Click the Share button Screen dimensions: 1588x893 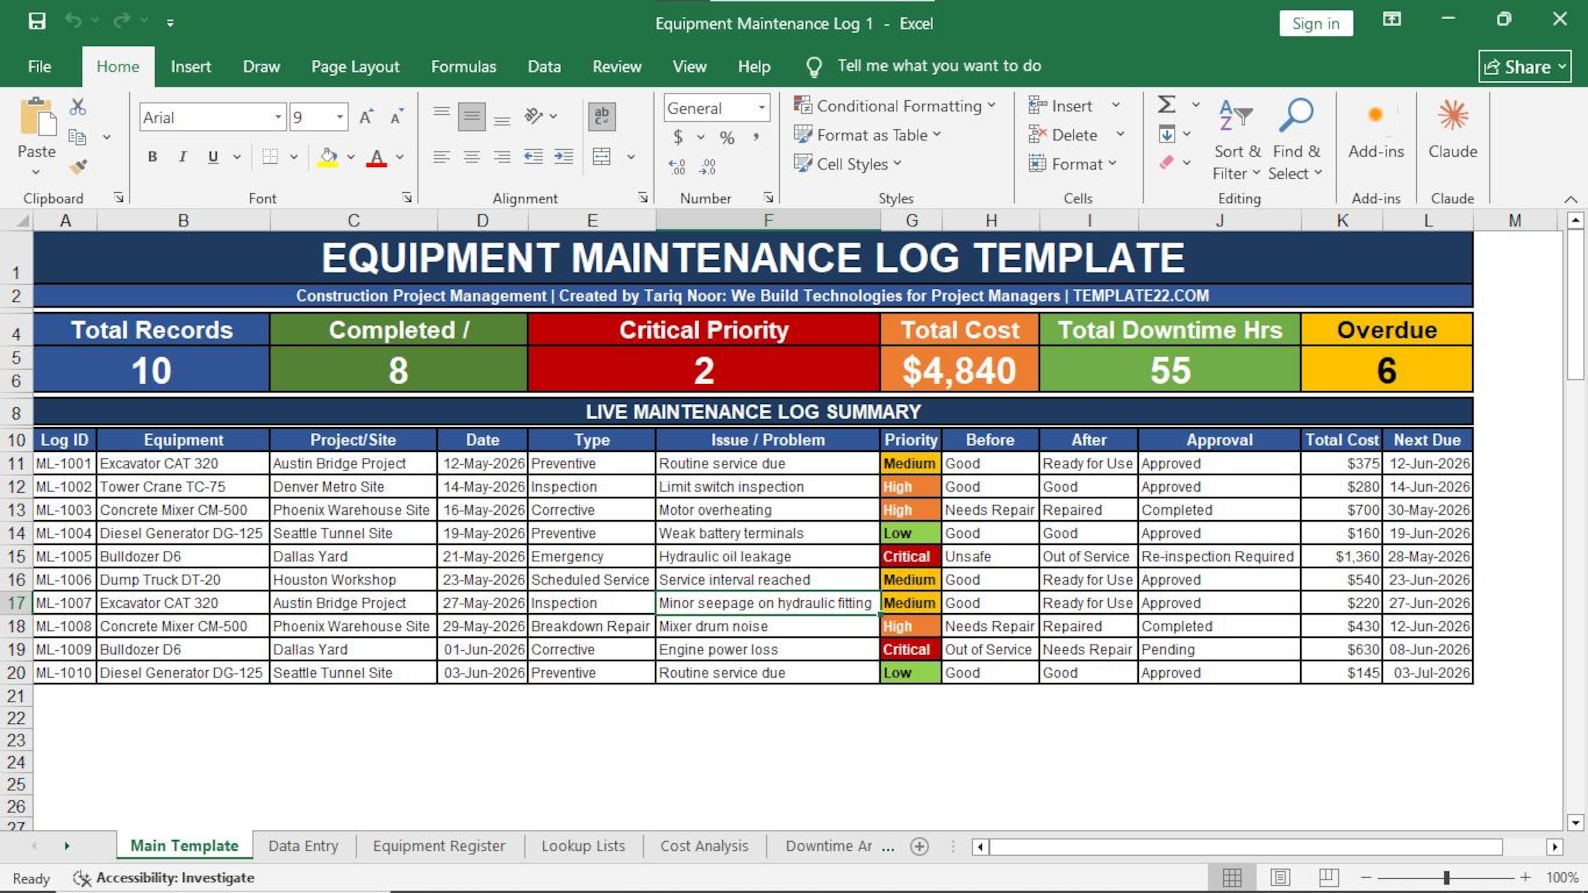coord(1525,66)
